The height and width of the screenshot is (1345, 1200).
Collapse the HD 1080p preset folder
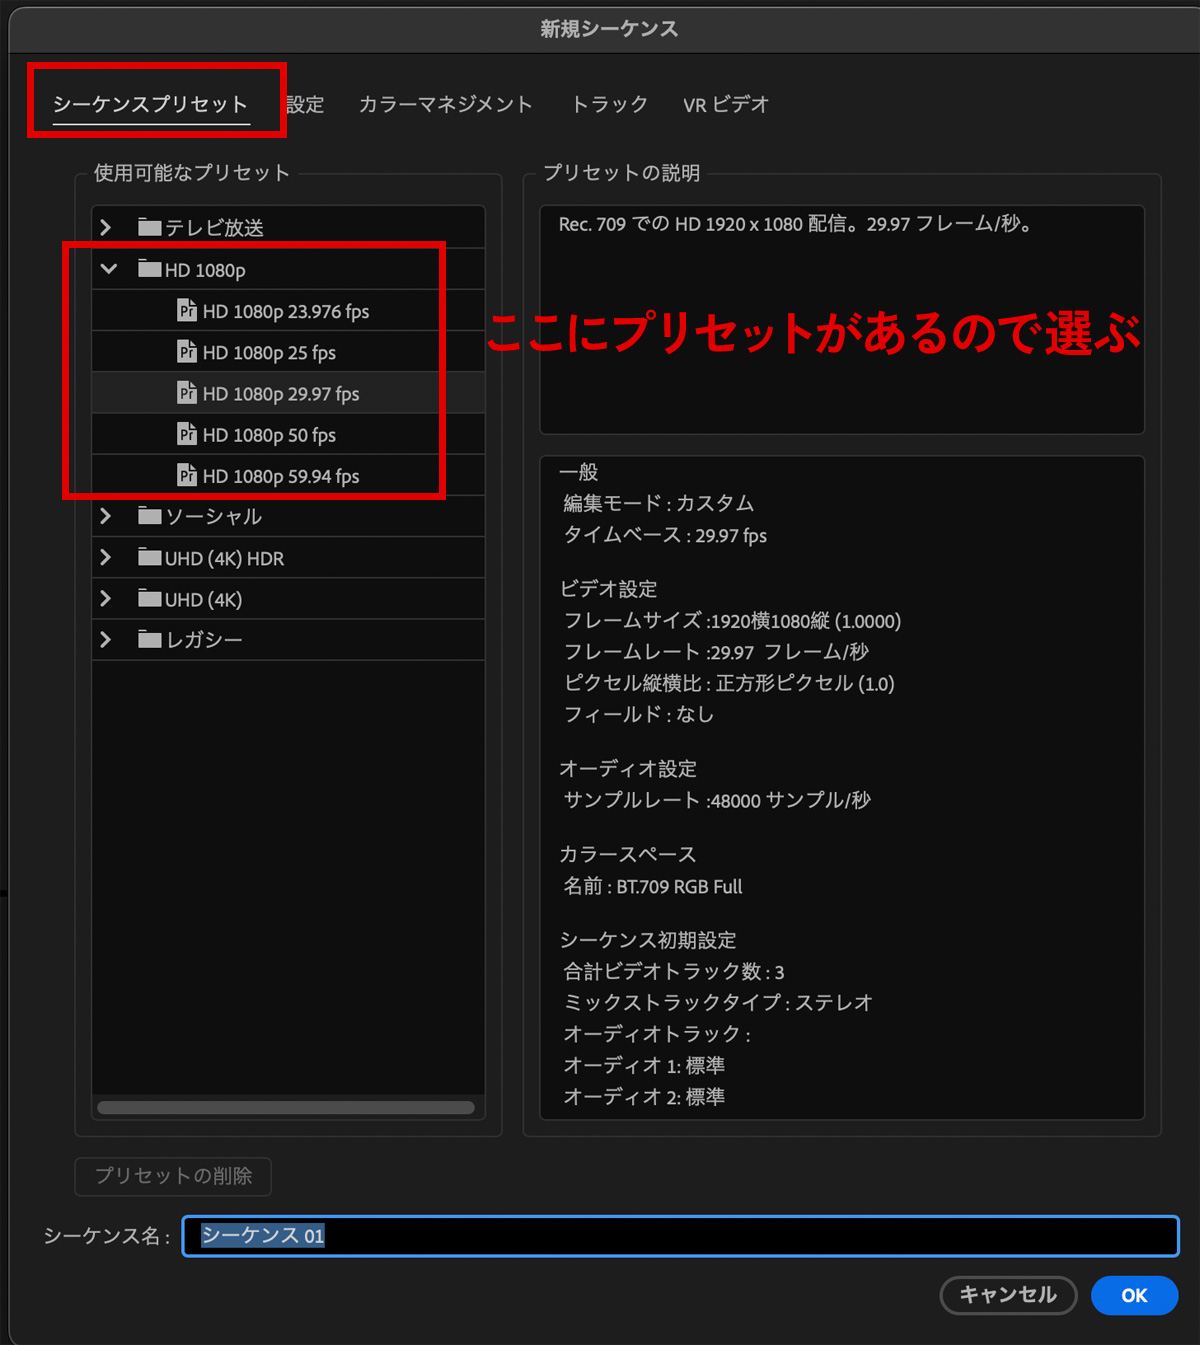tap(109, 269)
